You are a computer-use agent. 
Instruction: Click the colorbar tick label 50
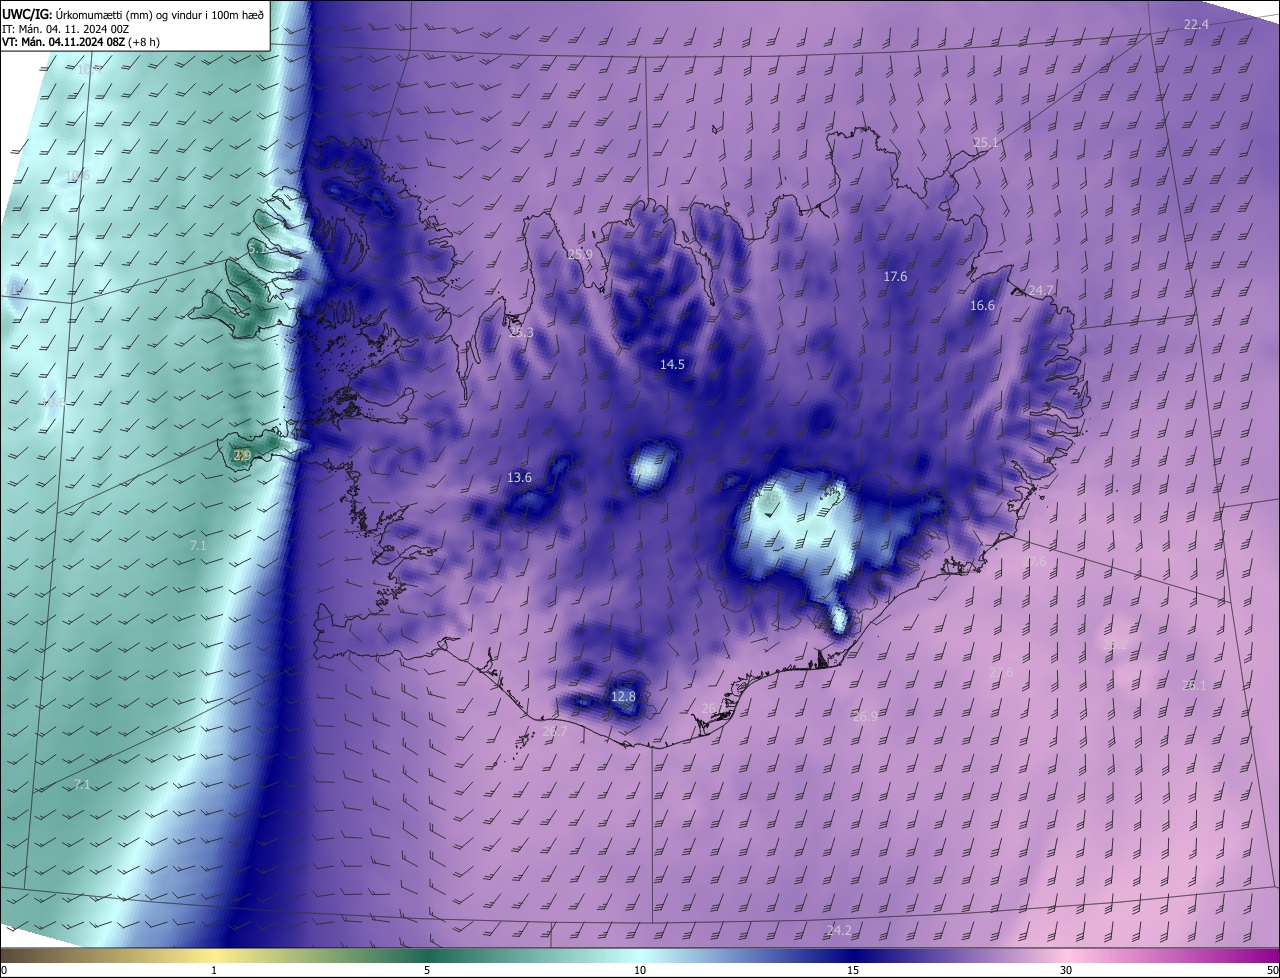[x=1272, y=971]
